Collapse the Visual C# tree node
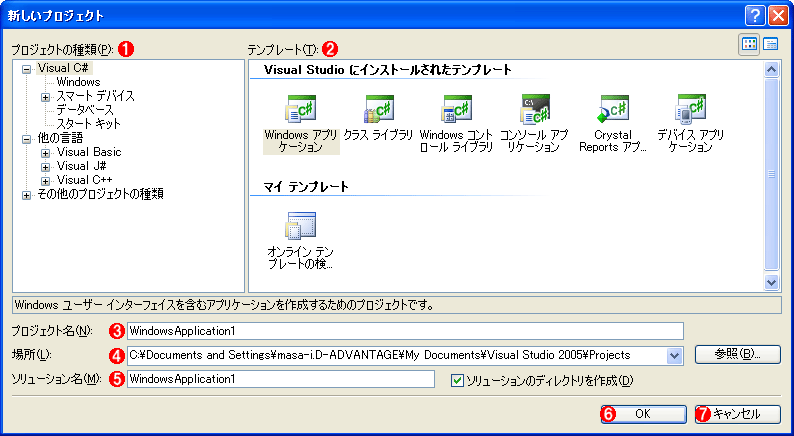Image resolution: width=794 pixels, height=436 pixels. [26, 70]
